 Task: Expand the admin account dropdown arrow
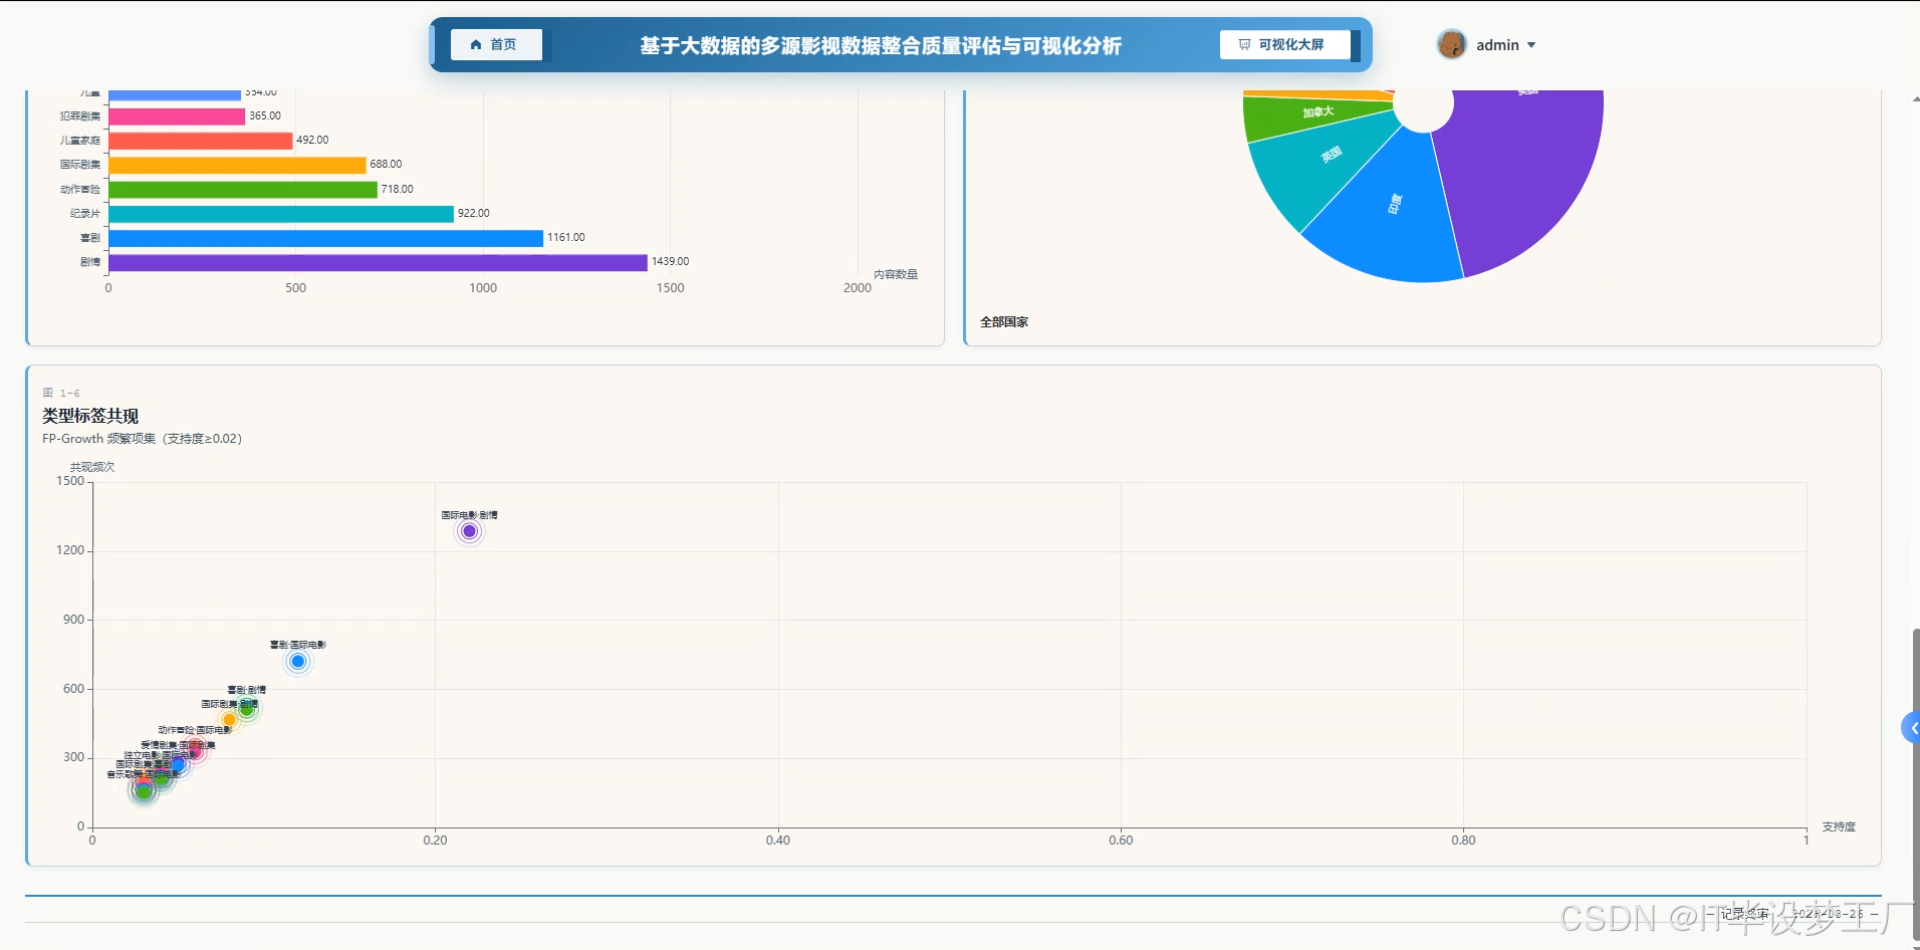pyautogui.click(x=1531, y=45)
